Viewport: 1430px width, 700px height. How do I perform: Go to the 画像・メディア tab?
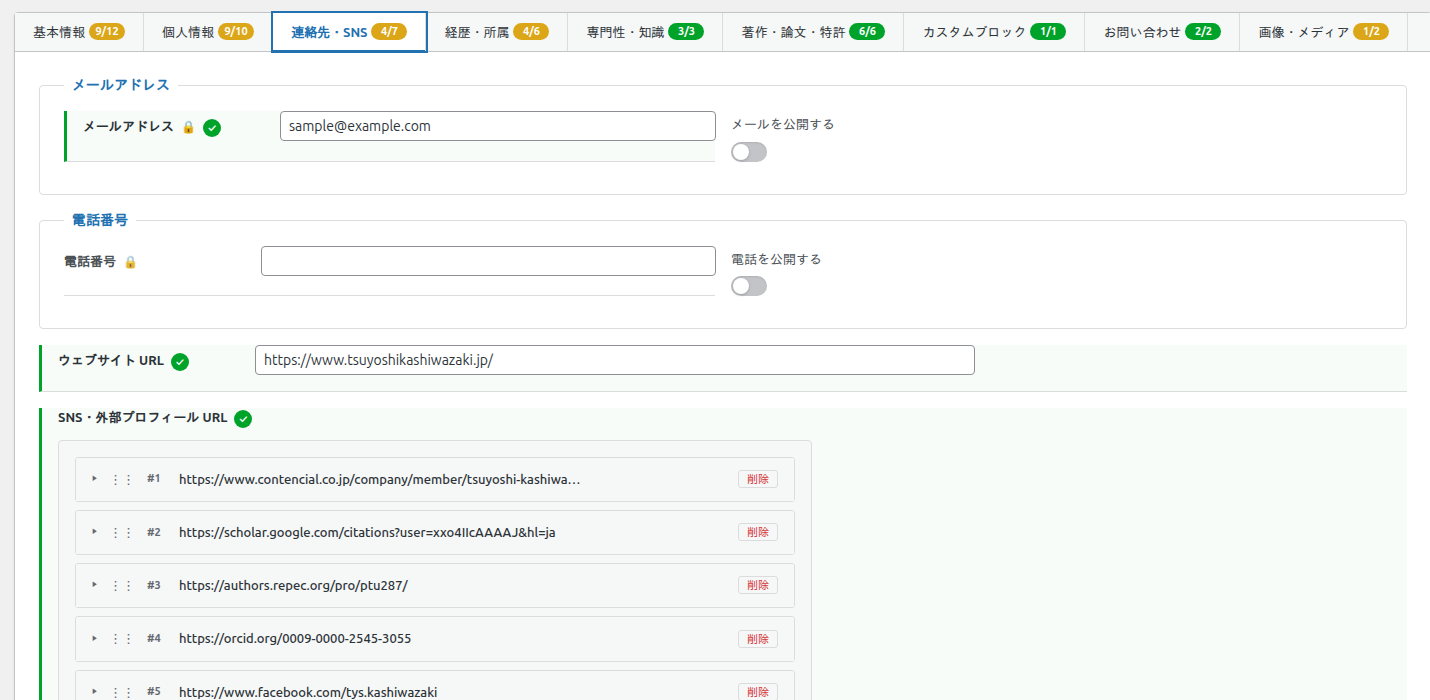click(1323, 32)
